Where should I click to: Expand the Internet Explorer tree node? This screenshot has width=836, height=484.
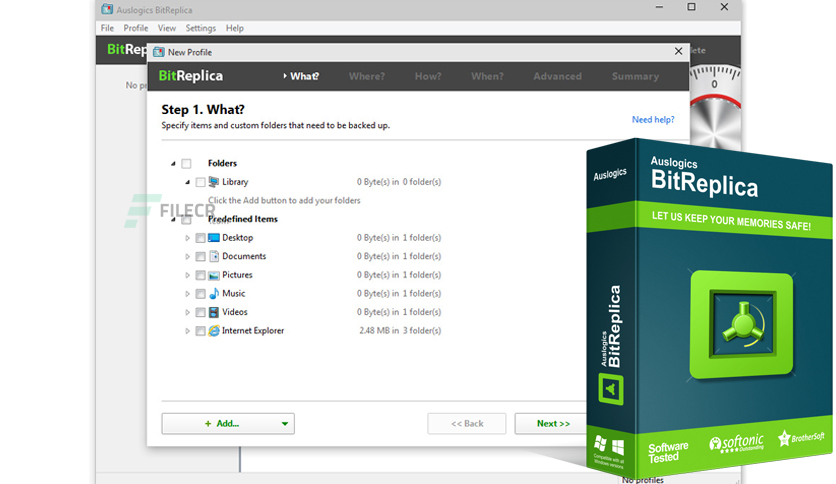[187, 331]
